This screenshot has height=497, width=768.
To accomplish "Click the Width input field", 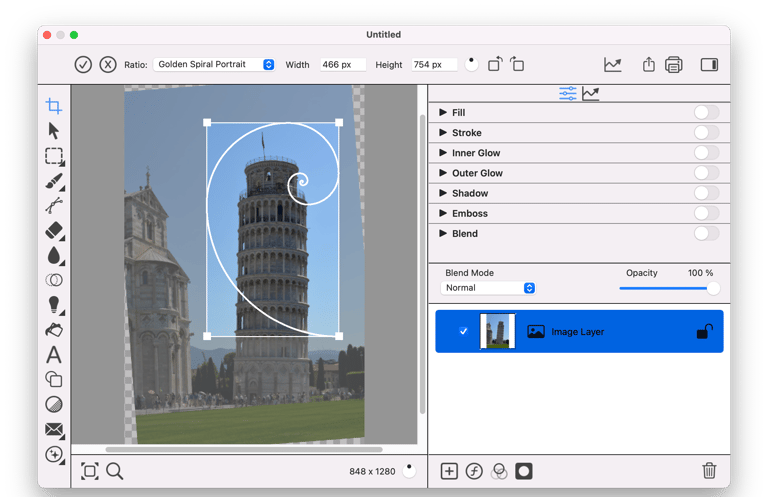I will click(343, 64).
